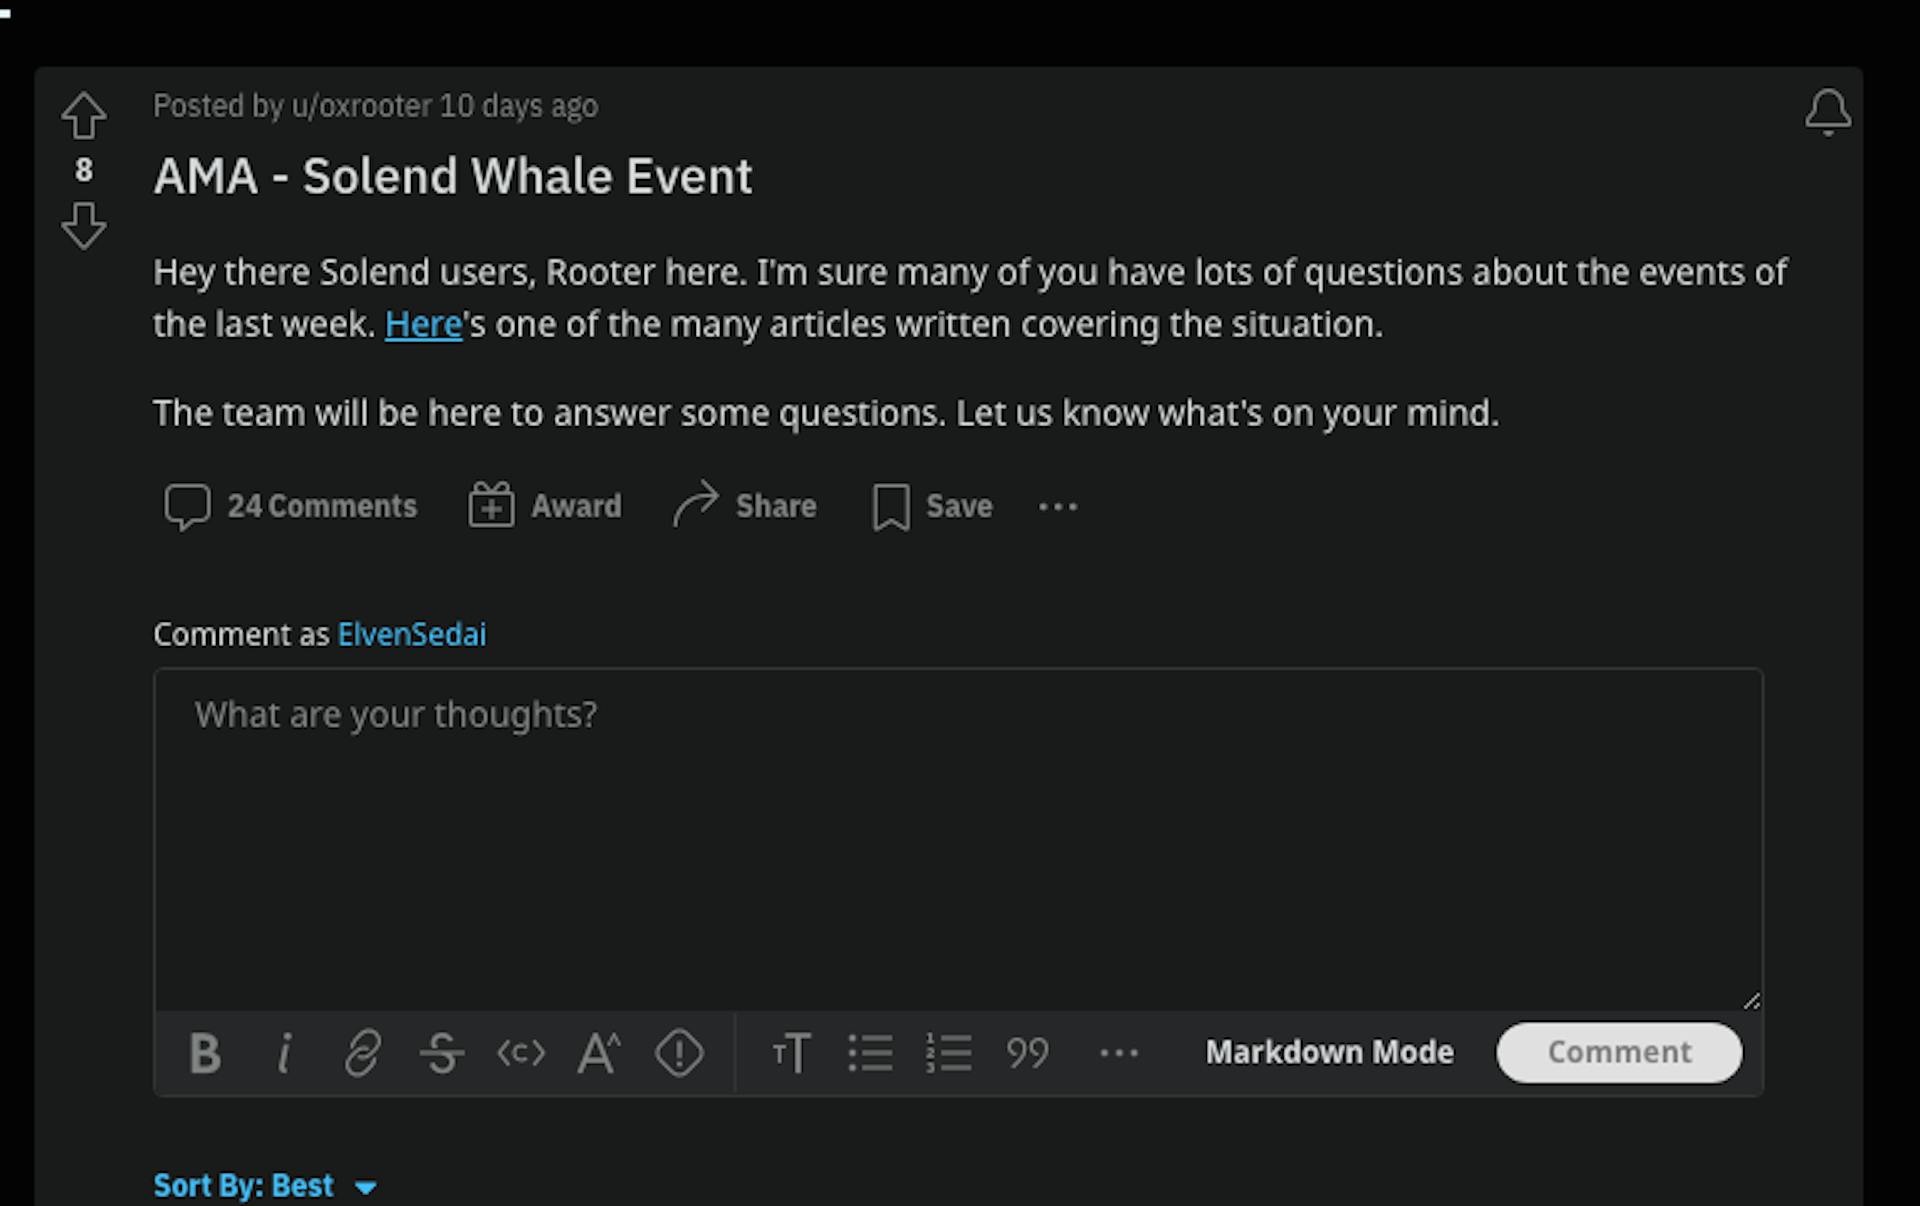Toggle bold formatting in comment editor
The width and height of the screenshot is (1920, 1206).
pyautogui.click(x=205, y=1053)
